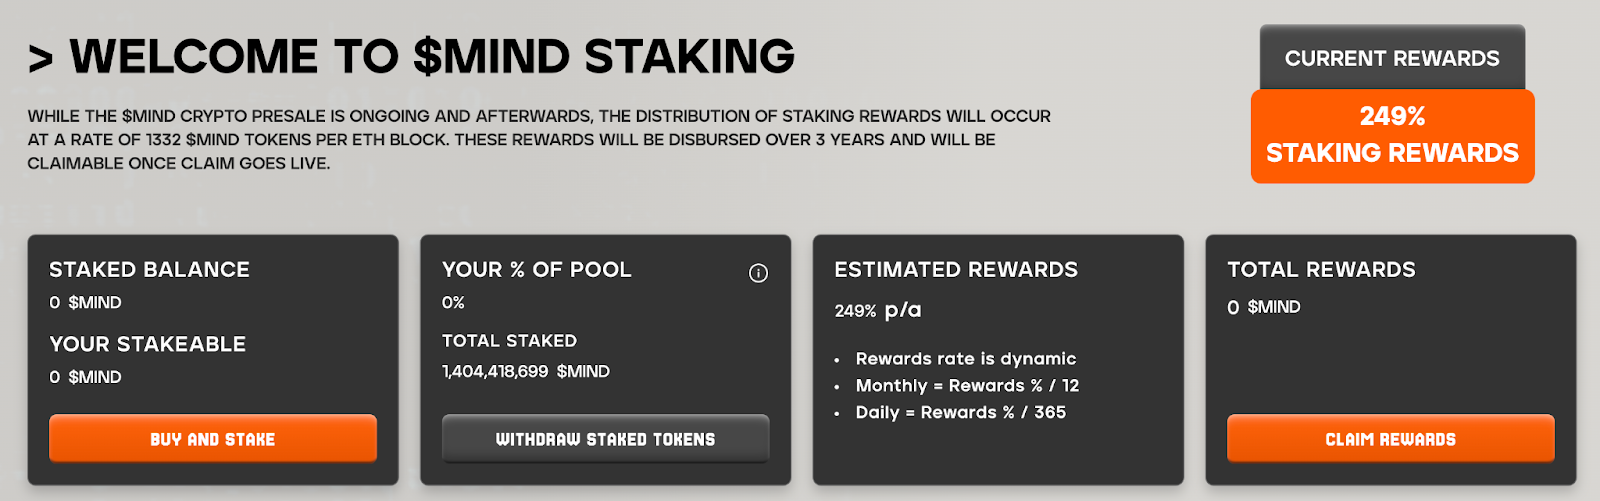Click the Daily = Rewards % / 365 line
The height and width of the screenshot is (501, 1600).
pyautogui.click(x=961, y=412)
